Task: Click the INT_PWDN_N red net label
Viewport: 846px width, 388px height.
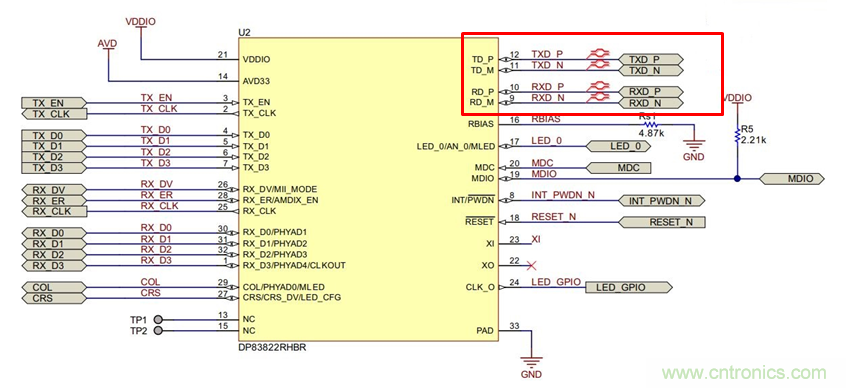Action: [x=563, y=195]
